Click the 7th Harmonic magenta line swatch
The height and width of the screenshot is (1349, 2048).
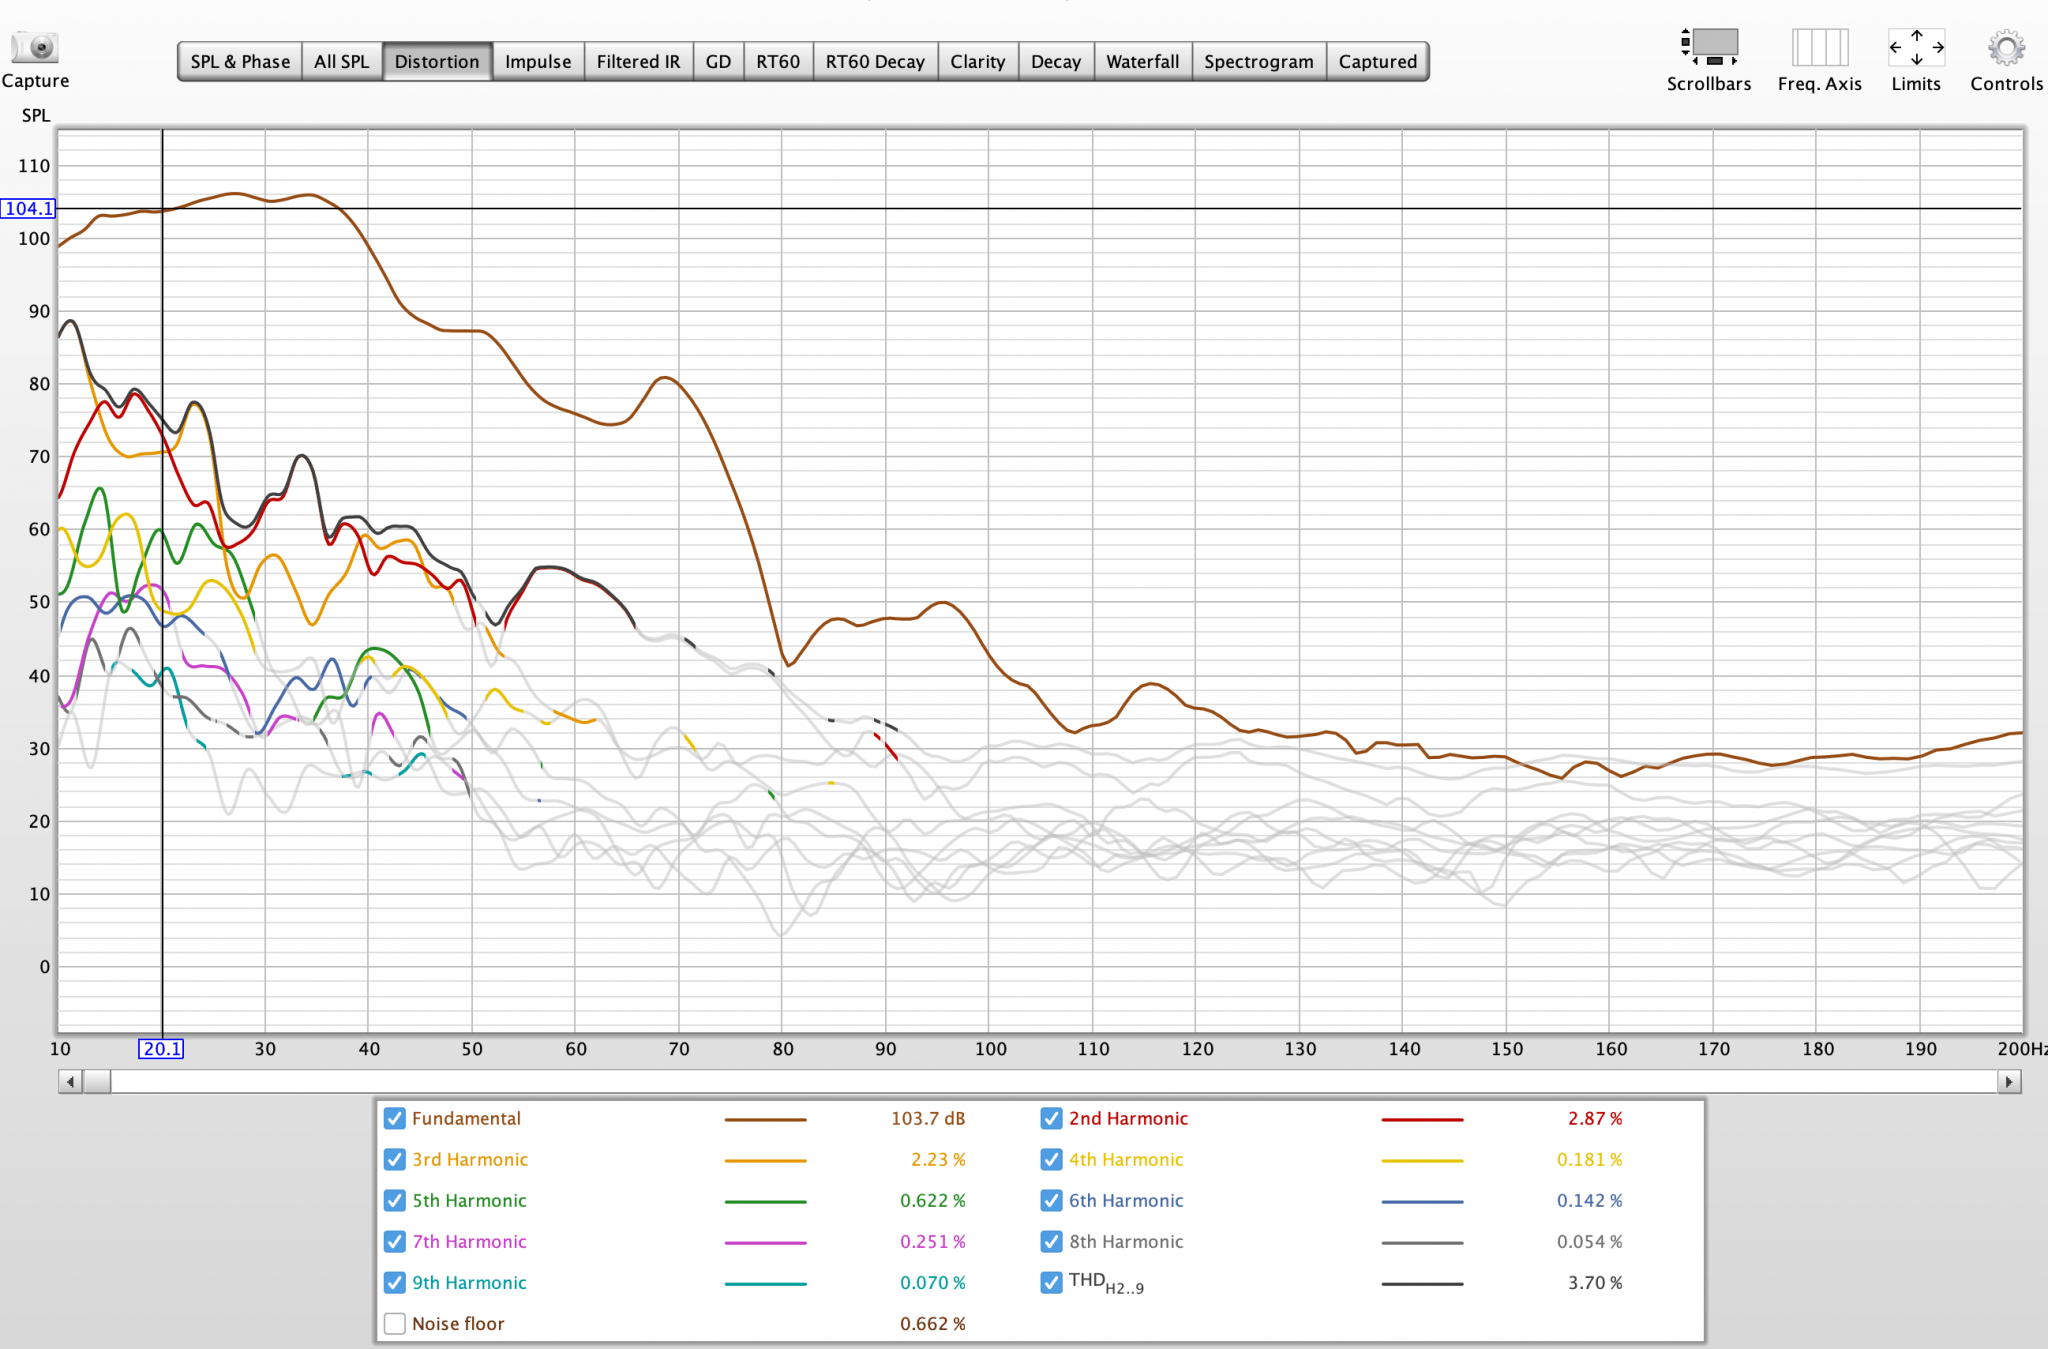(765, 1243)
